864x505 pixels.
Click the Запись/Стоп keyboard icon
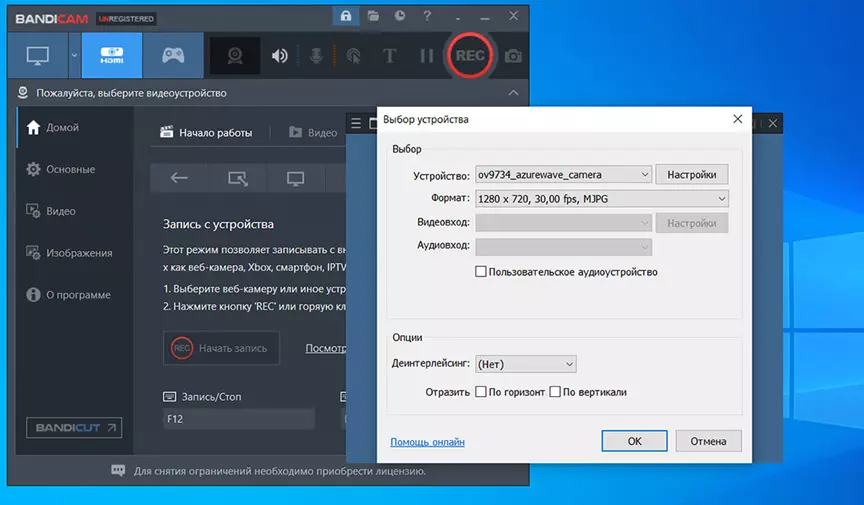[x=169, y=397]
